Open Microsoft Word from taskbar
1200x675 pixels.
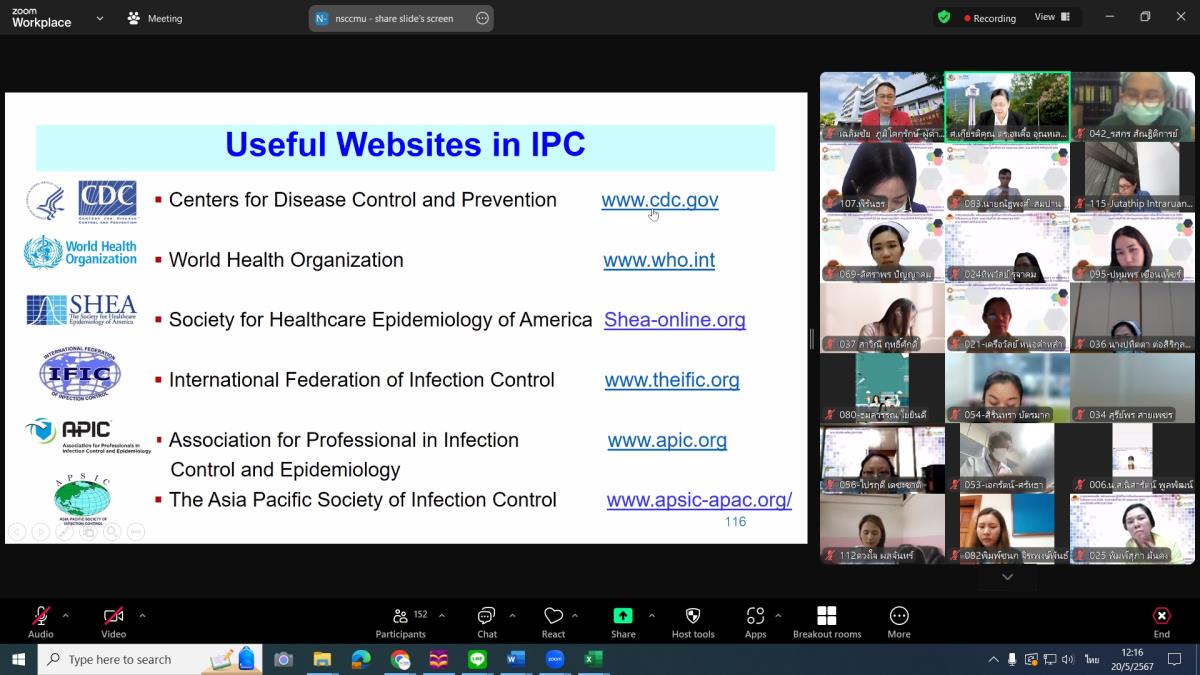click(x=516, y=659)
